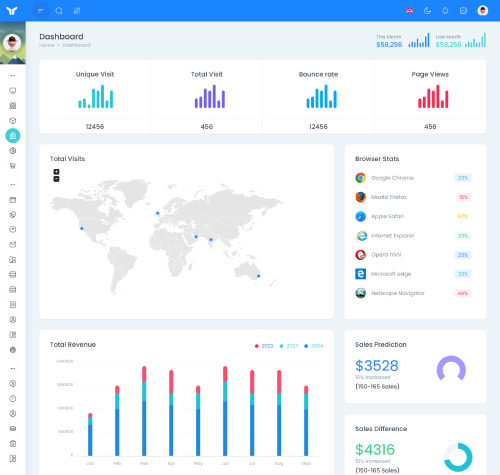
Task: Click the Total Visit purple bar chart
Action: (x=210, y=96)
